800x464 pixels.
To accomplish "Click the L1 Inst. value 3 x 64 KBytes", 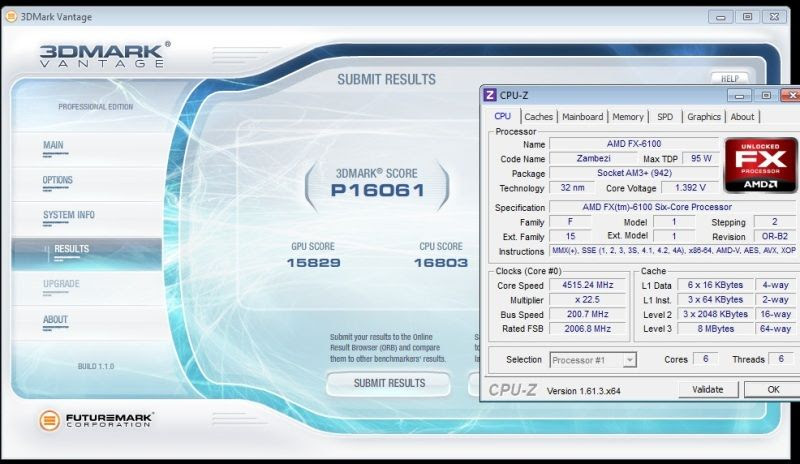I will coord(715,300).
